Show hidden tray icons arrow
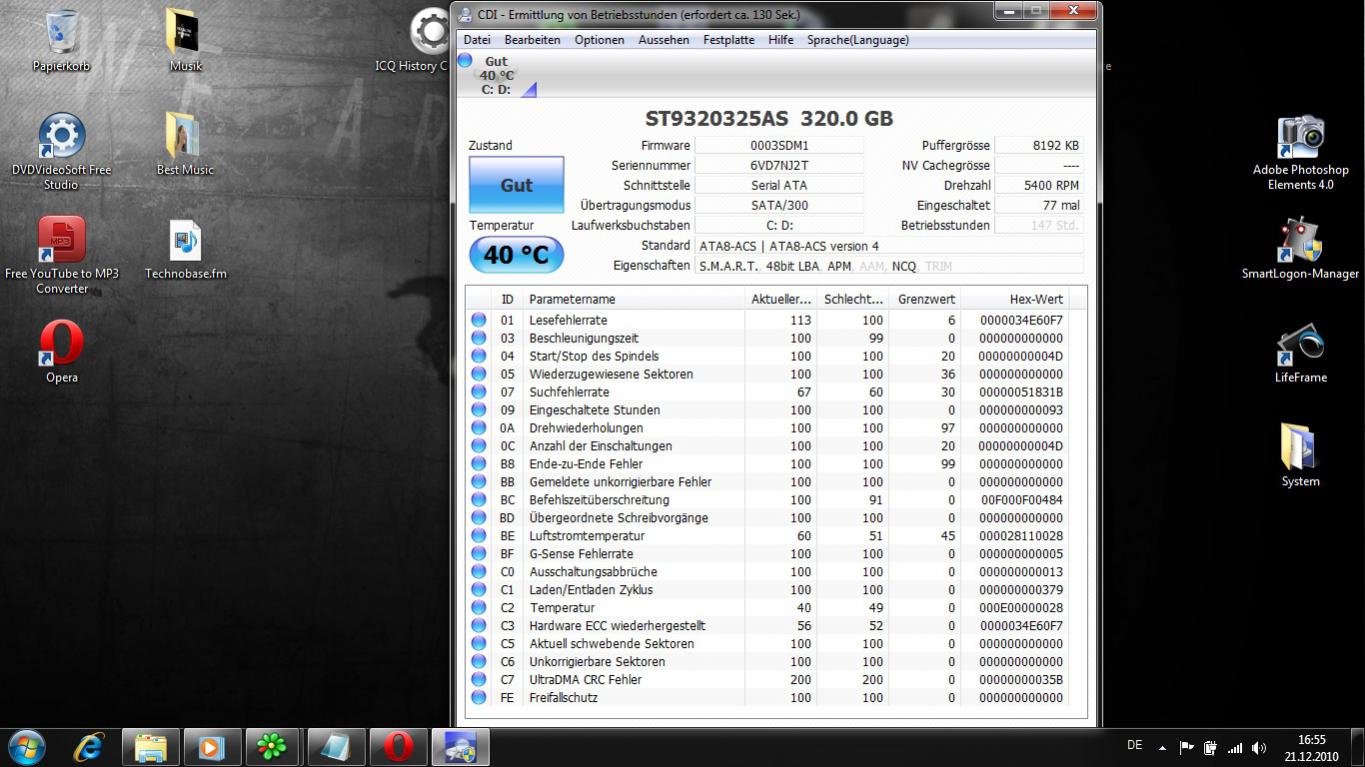The height and width of the screenshot is (767, 1365). pyautogui.click(x=1162, y=748)
